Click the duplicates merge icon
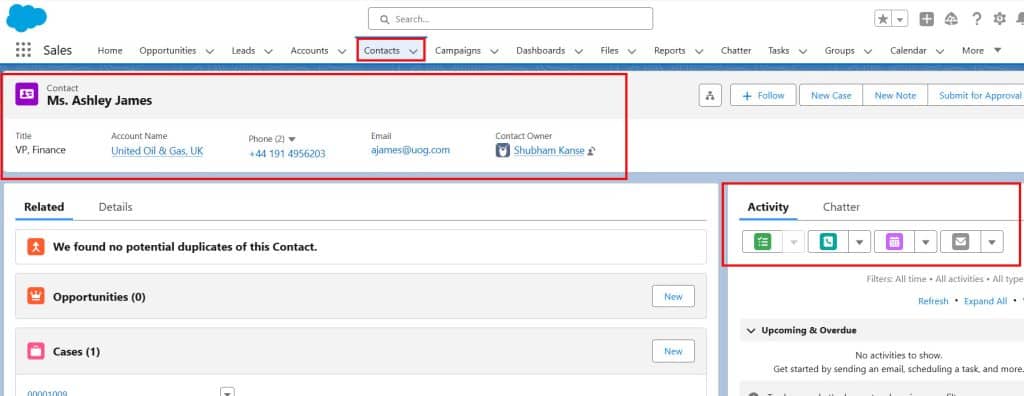Screen dimensions: 1024x396 click(35, 247)
